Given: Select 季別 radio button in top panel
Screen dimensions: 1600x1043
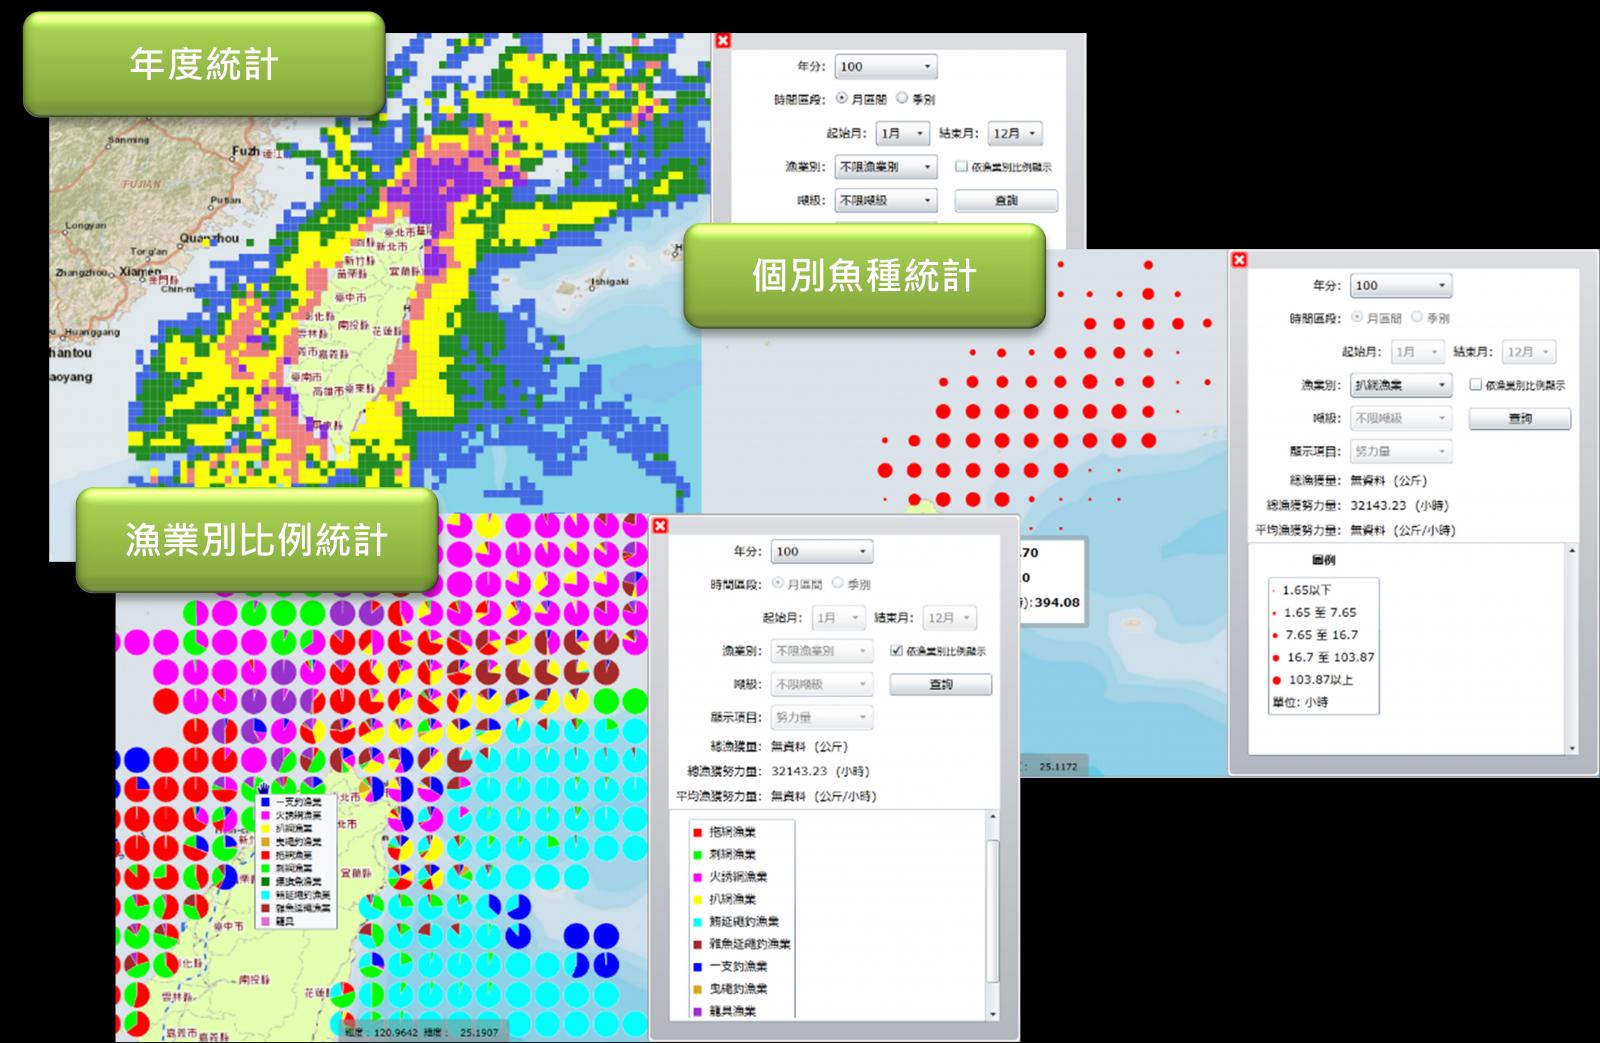Looking at the screenshot, I should point(902,99).
